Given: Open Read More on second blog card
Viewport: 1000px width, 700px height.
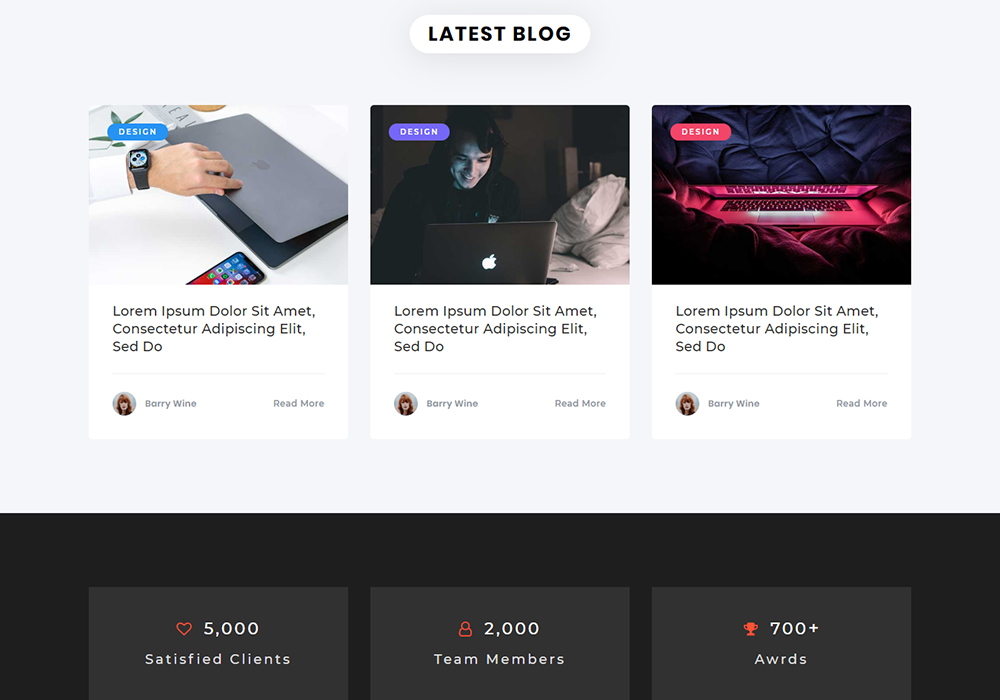Looking at the screenshot, I should [580, 404].
